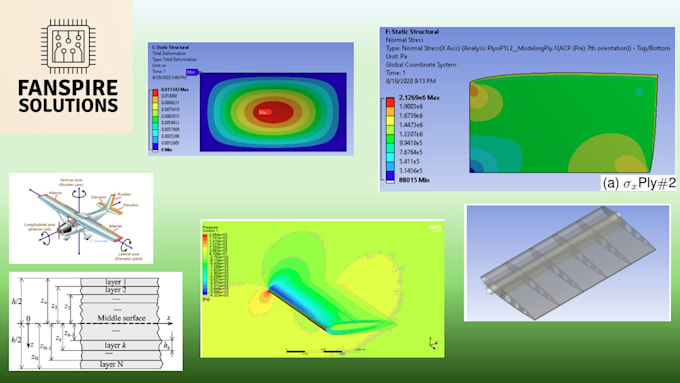The image size is (680, 383).
Task: Click the Fanspire Solutions circuit chip logo
Action: point(68,46)
